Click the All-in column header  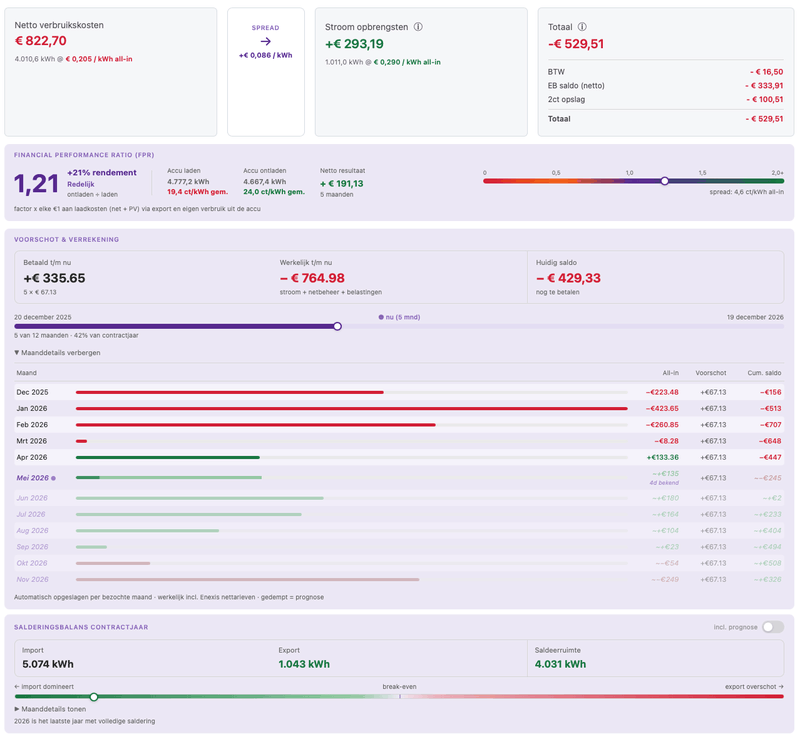[670, 373]
